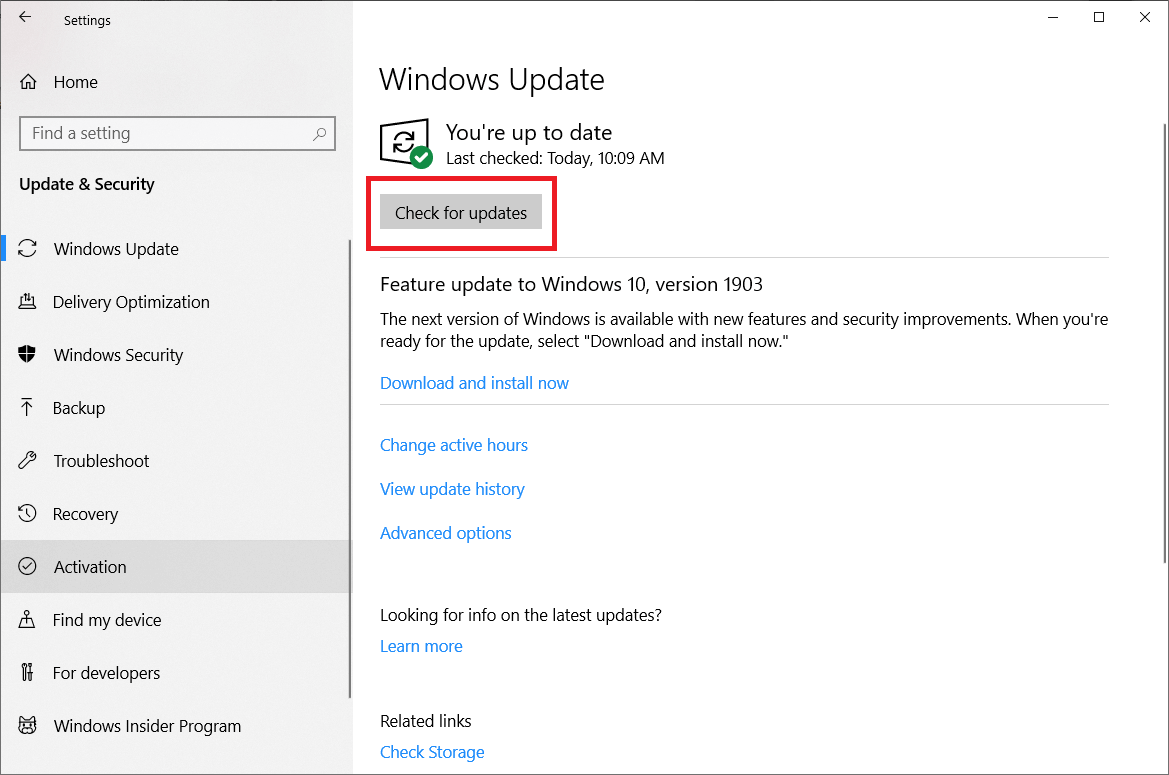The image size is (1169, 775).
Task: Minimize the Settings window
Action: tap(1053, 17)
